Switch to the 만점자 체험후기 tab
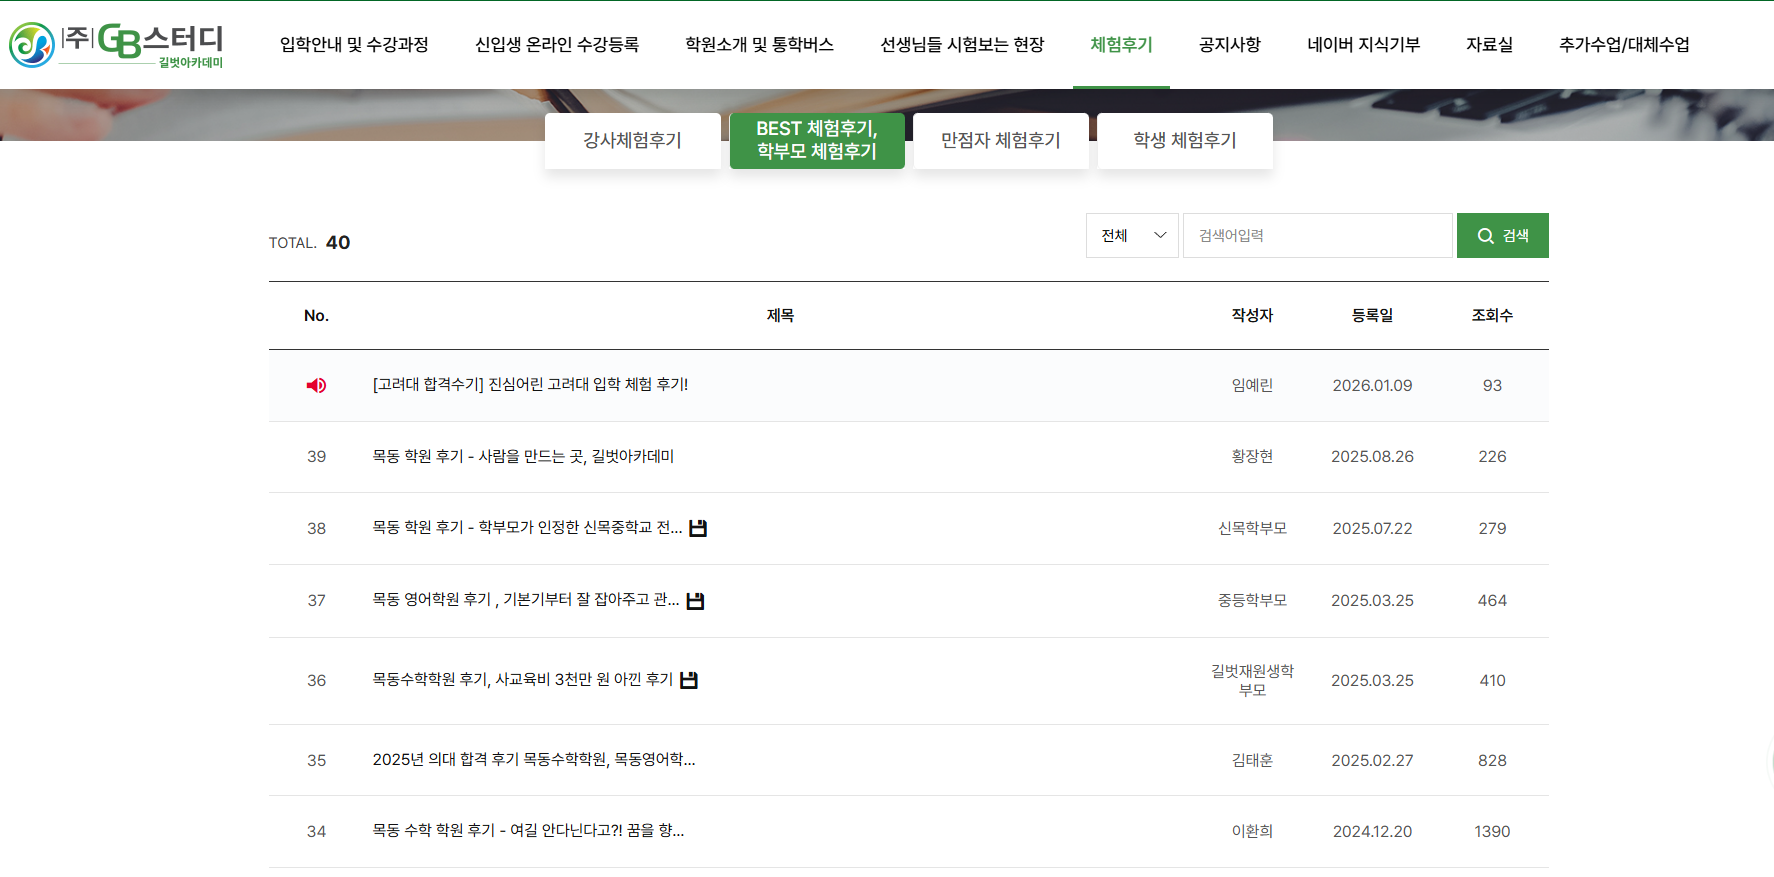 tap(1000, 141)
